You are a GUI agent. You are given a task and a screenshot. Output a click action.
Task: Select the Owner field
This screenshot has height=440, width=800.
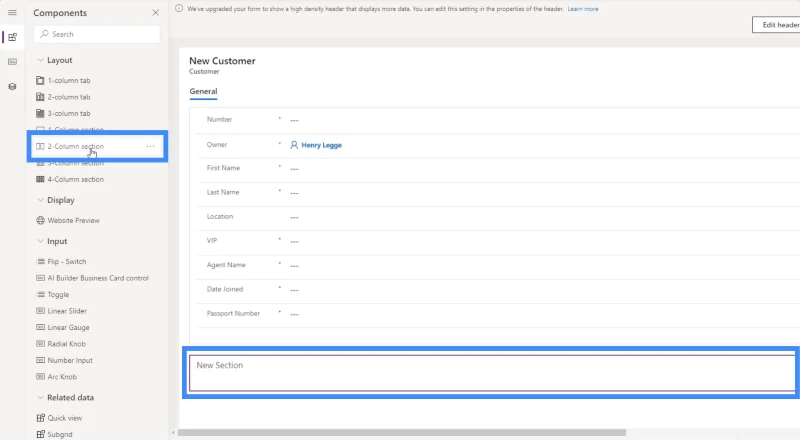pyautogui.click(x=498, y=145)
